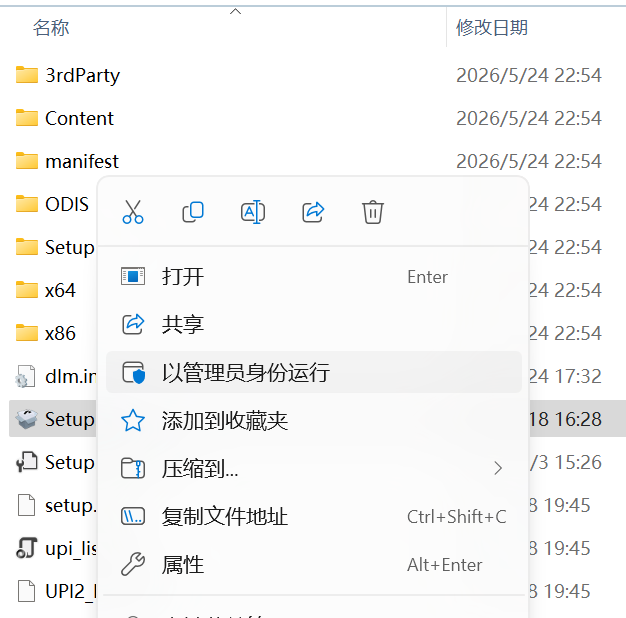
Task: Select the dlm.ini settings file icon
Action: (26, 376)
